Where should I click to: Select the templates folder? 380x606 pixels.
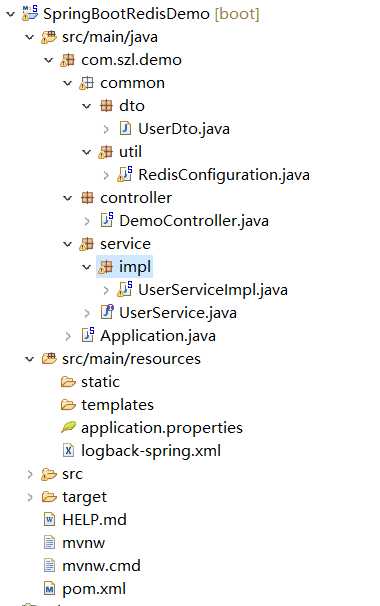pyautogui.click(x=117, y=405)
